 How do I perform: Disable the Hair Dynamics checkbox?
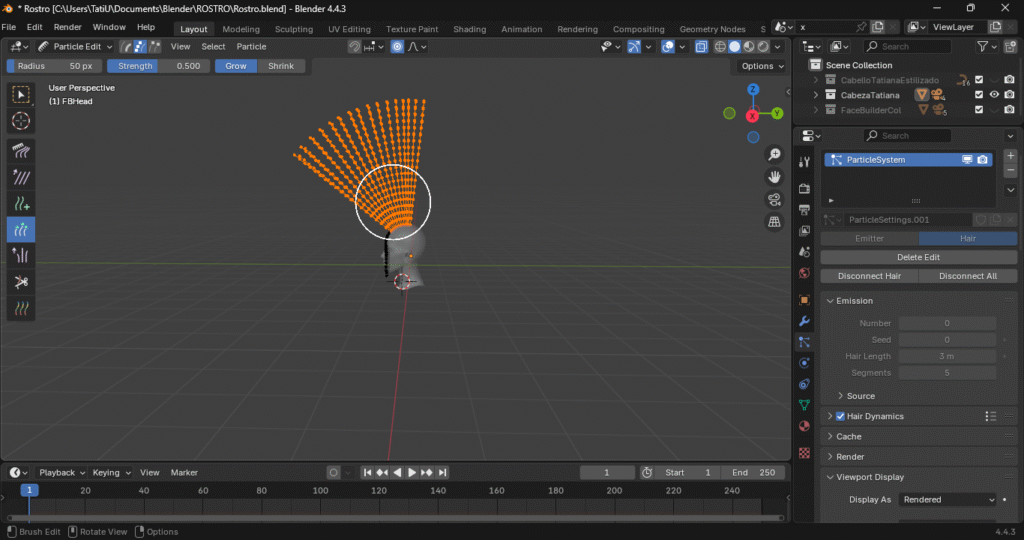point(840,416)
